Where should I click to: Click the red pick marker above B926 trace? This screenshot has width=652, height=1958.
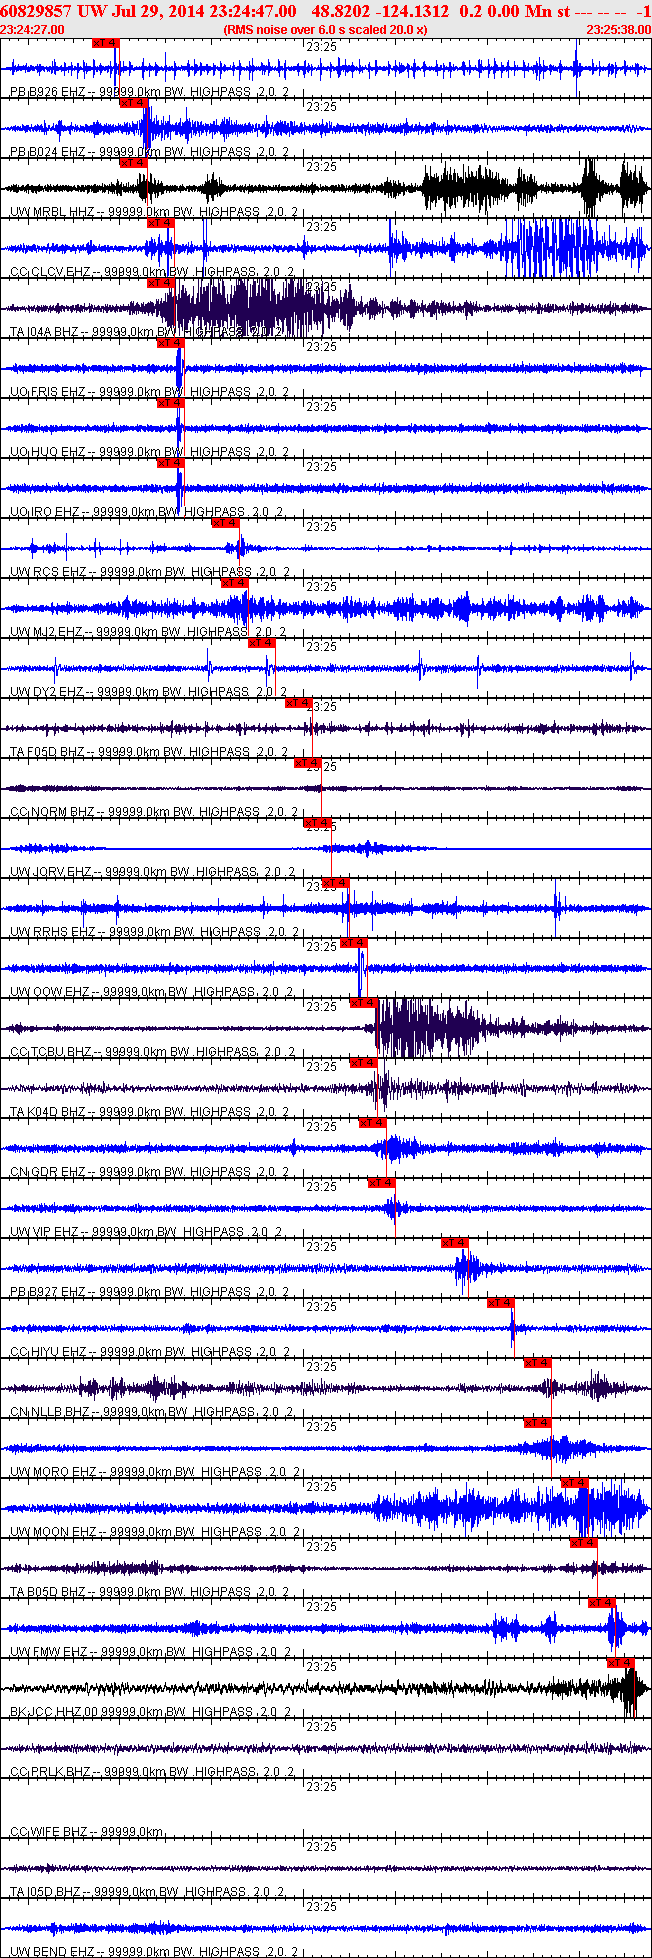click(105, 43)
